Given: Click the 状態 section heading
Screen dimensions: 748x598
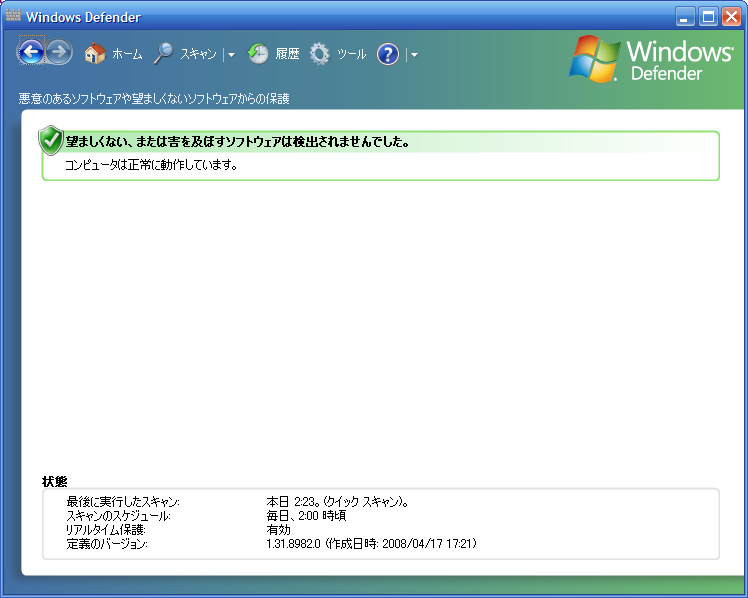Looking at the screenshot, I should [54, 481].
